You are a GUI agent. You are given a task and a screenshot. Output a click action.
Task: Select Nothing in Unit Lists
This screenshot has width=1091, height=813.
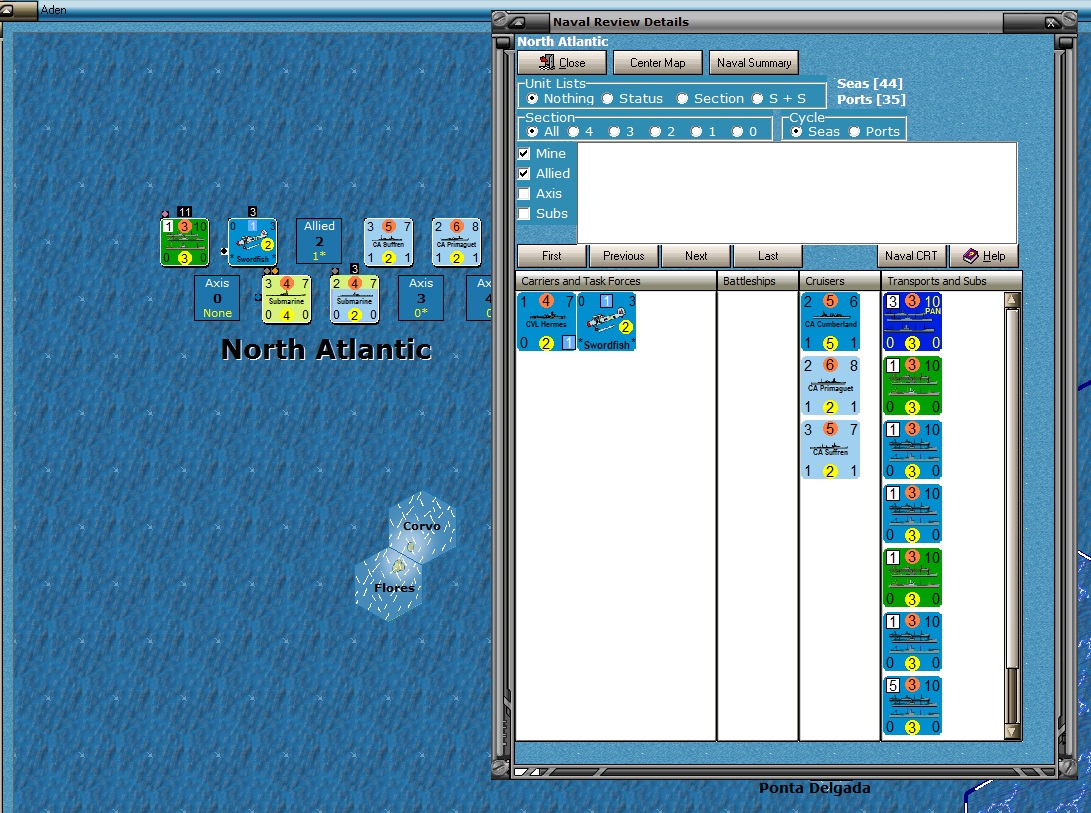click(x=561, y=98)
